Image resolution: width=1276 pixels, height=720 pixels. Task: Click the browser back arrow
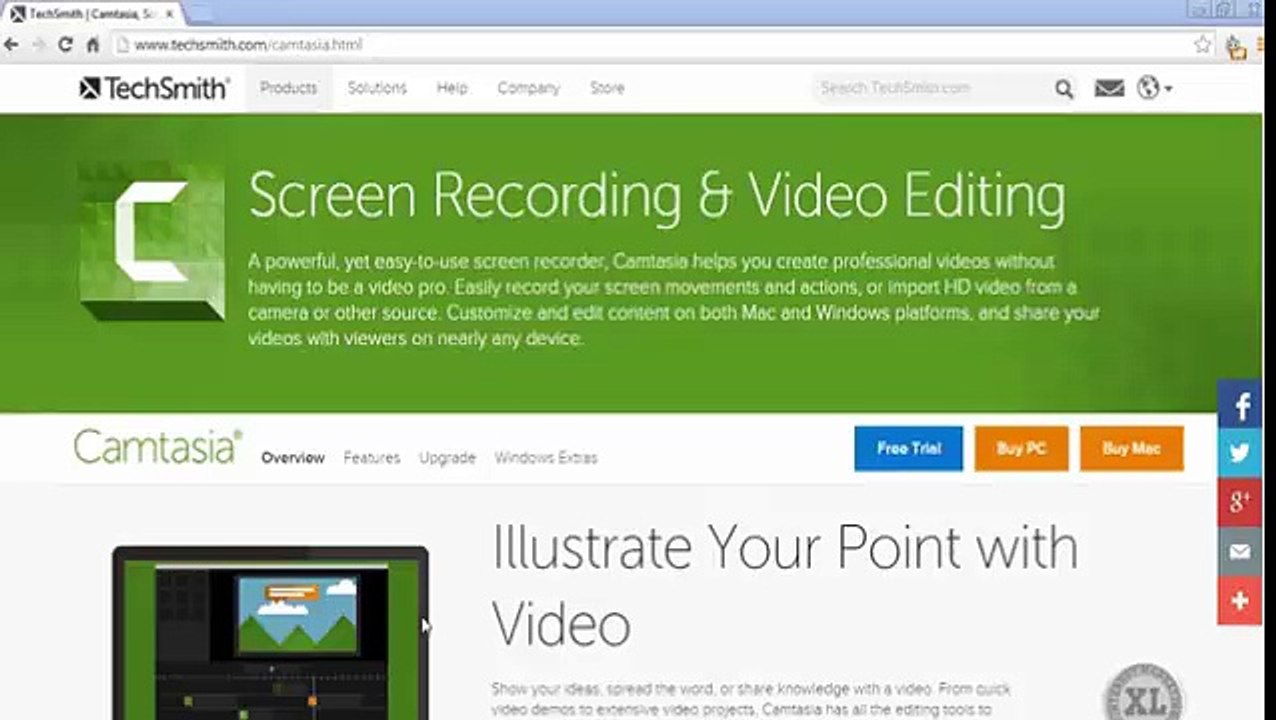(x=12, y=45)
